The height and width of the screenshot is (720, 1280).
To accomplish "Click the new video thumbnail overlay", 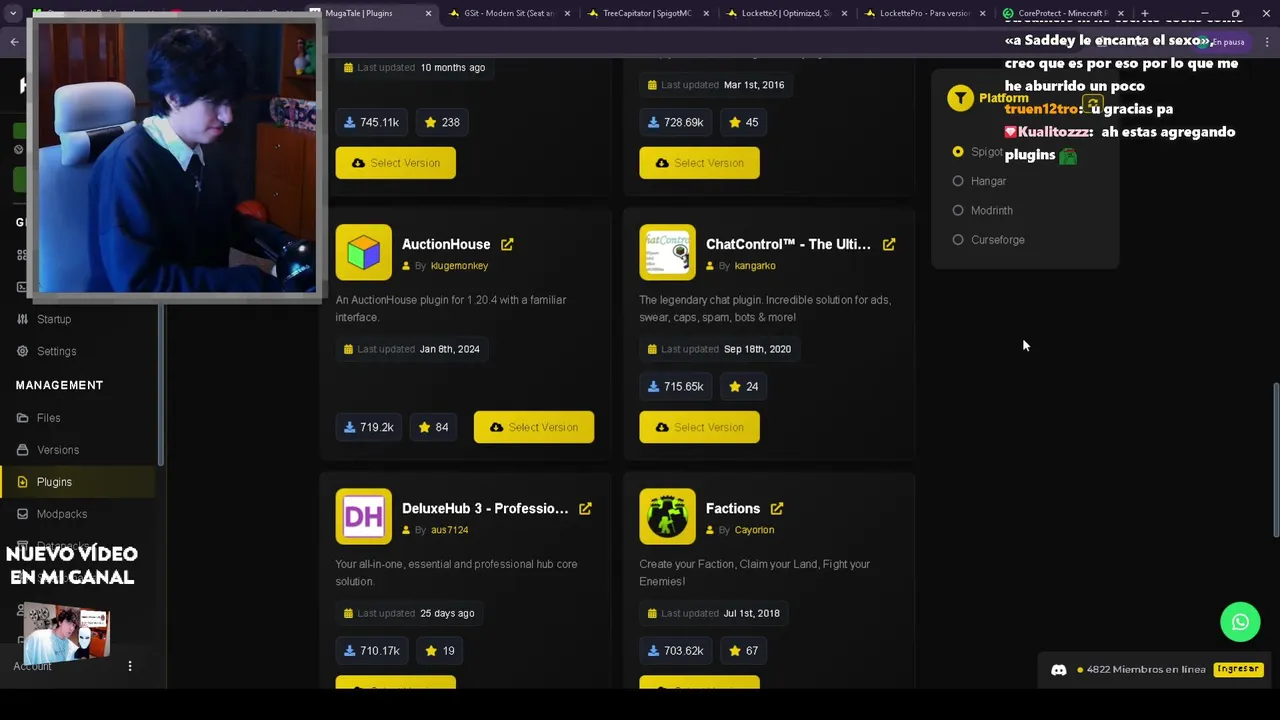I will pos(66,633).
